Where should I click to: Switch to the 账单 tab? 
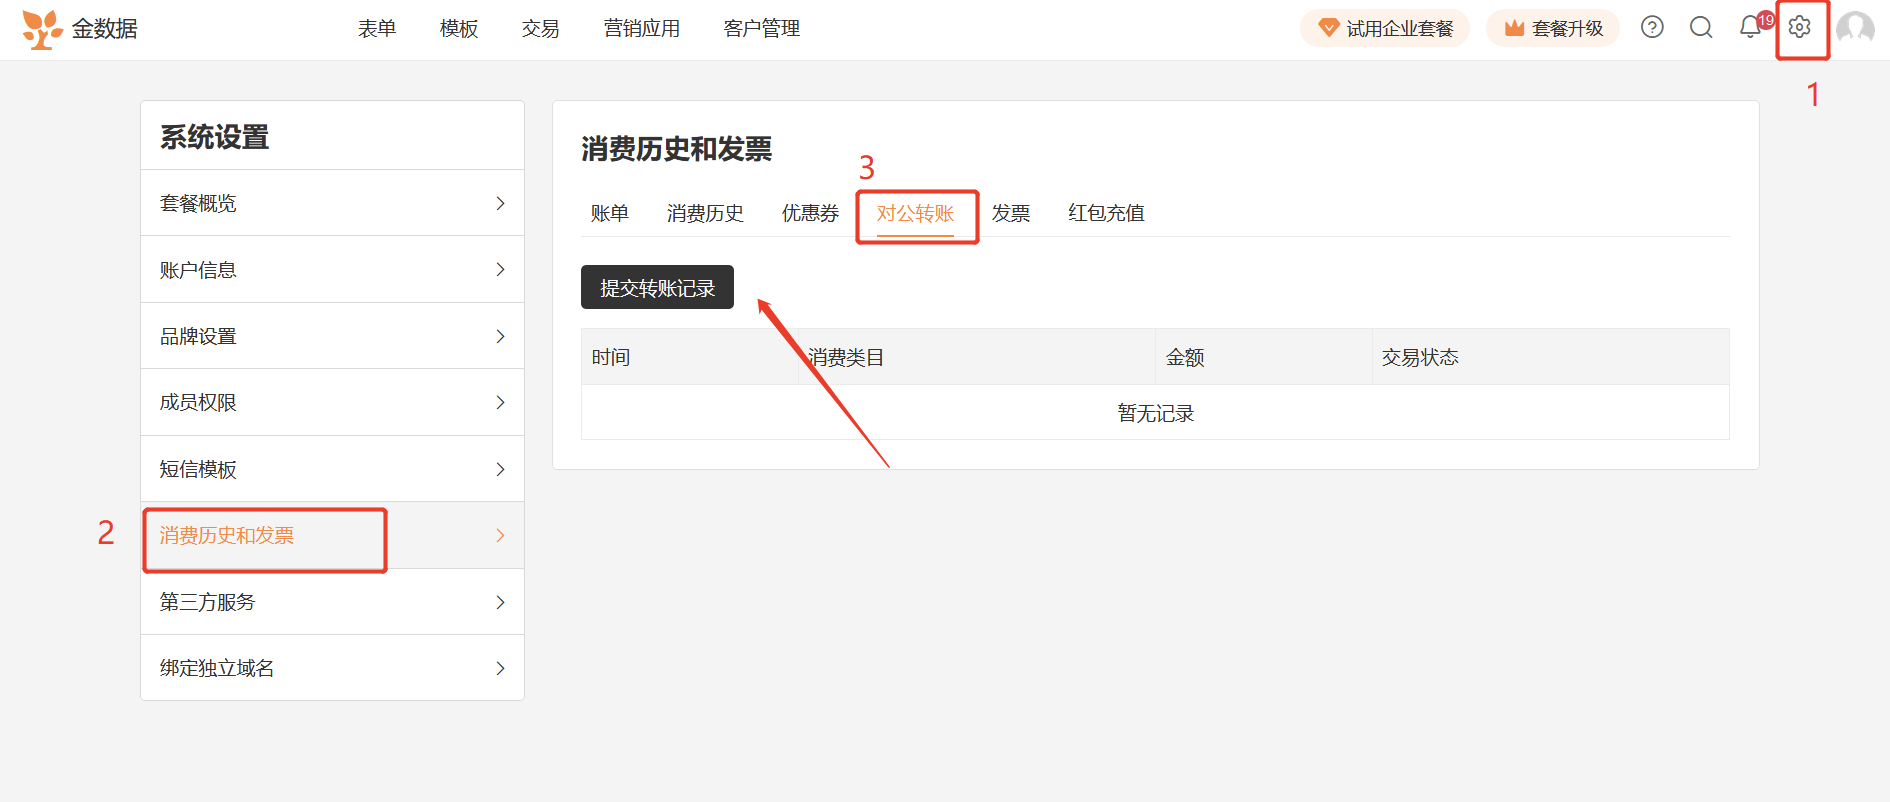coord(610,213)
